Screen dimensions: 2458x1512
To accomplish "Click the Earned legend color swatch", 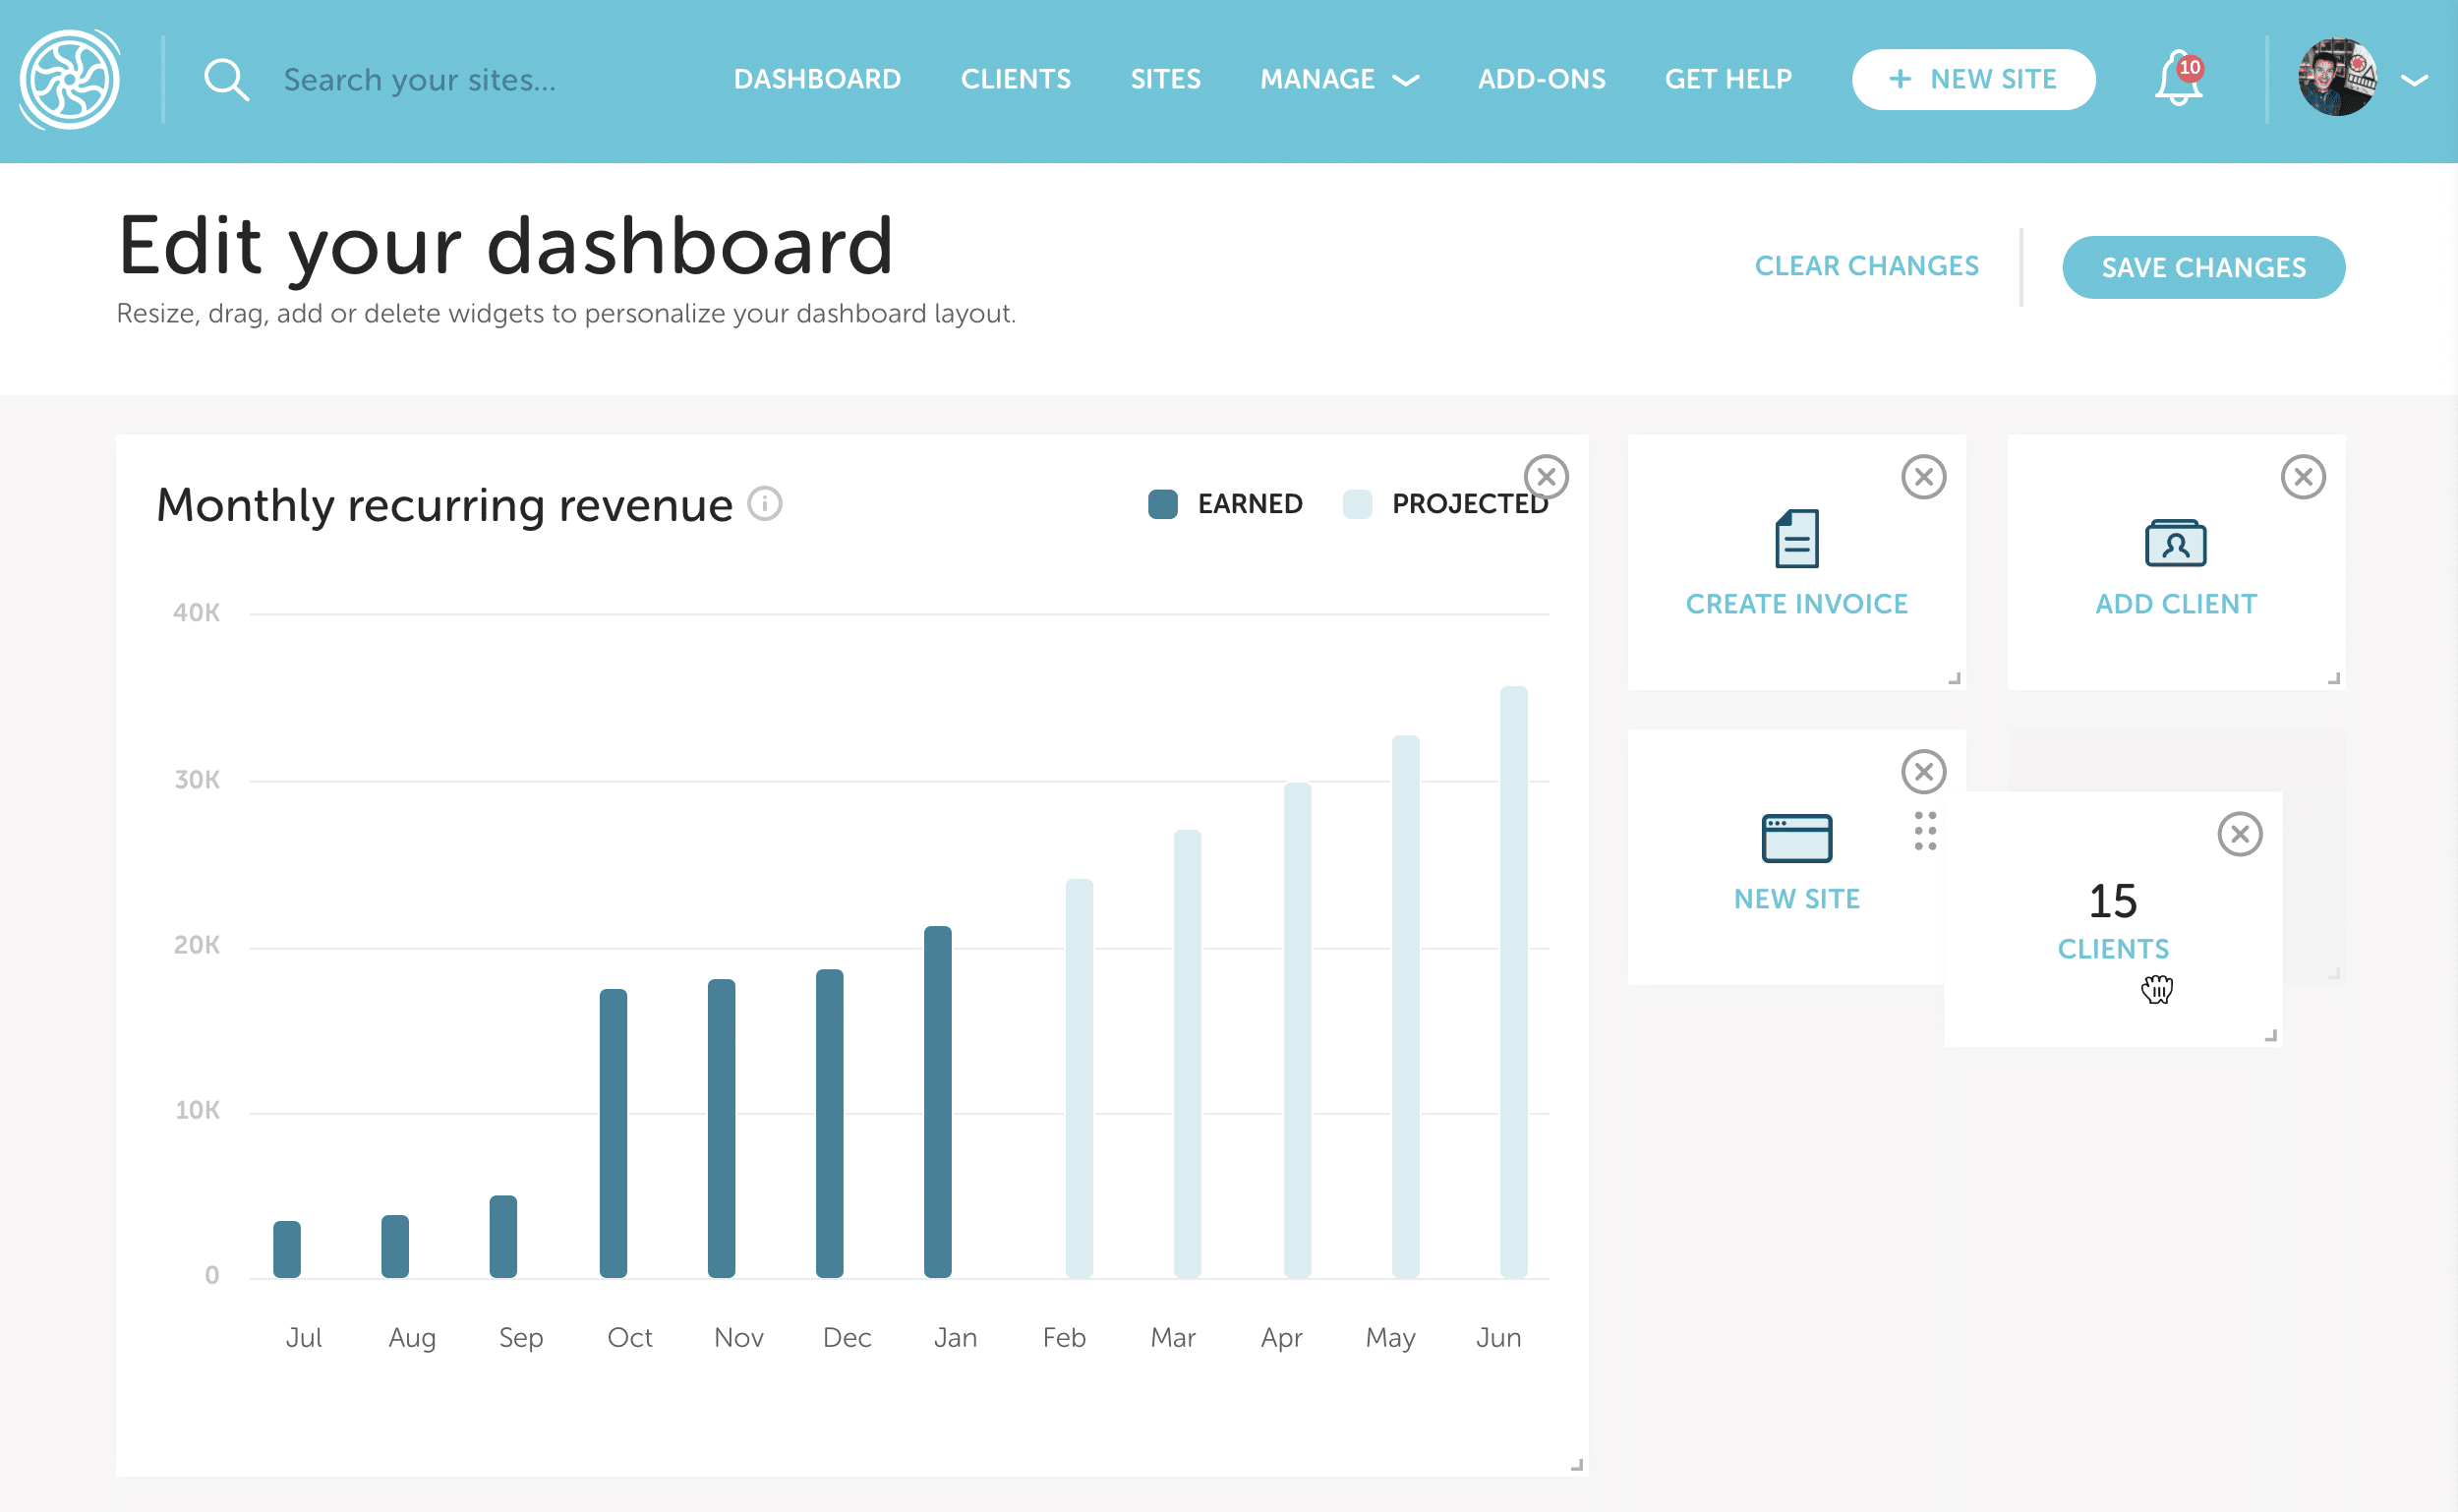I will pos(1162,504).
